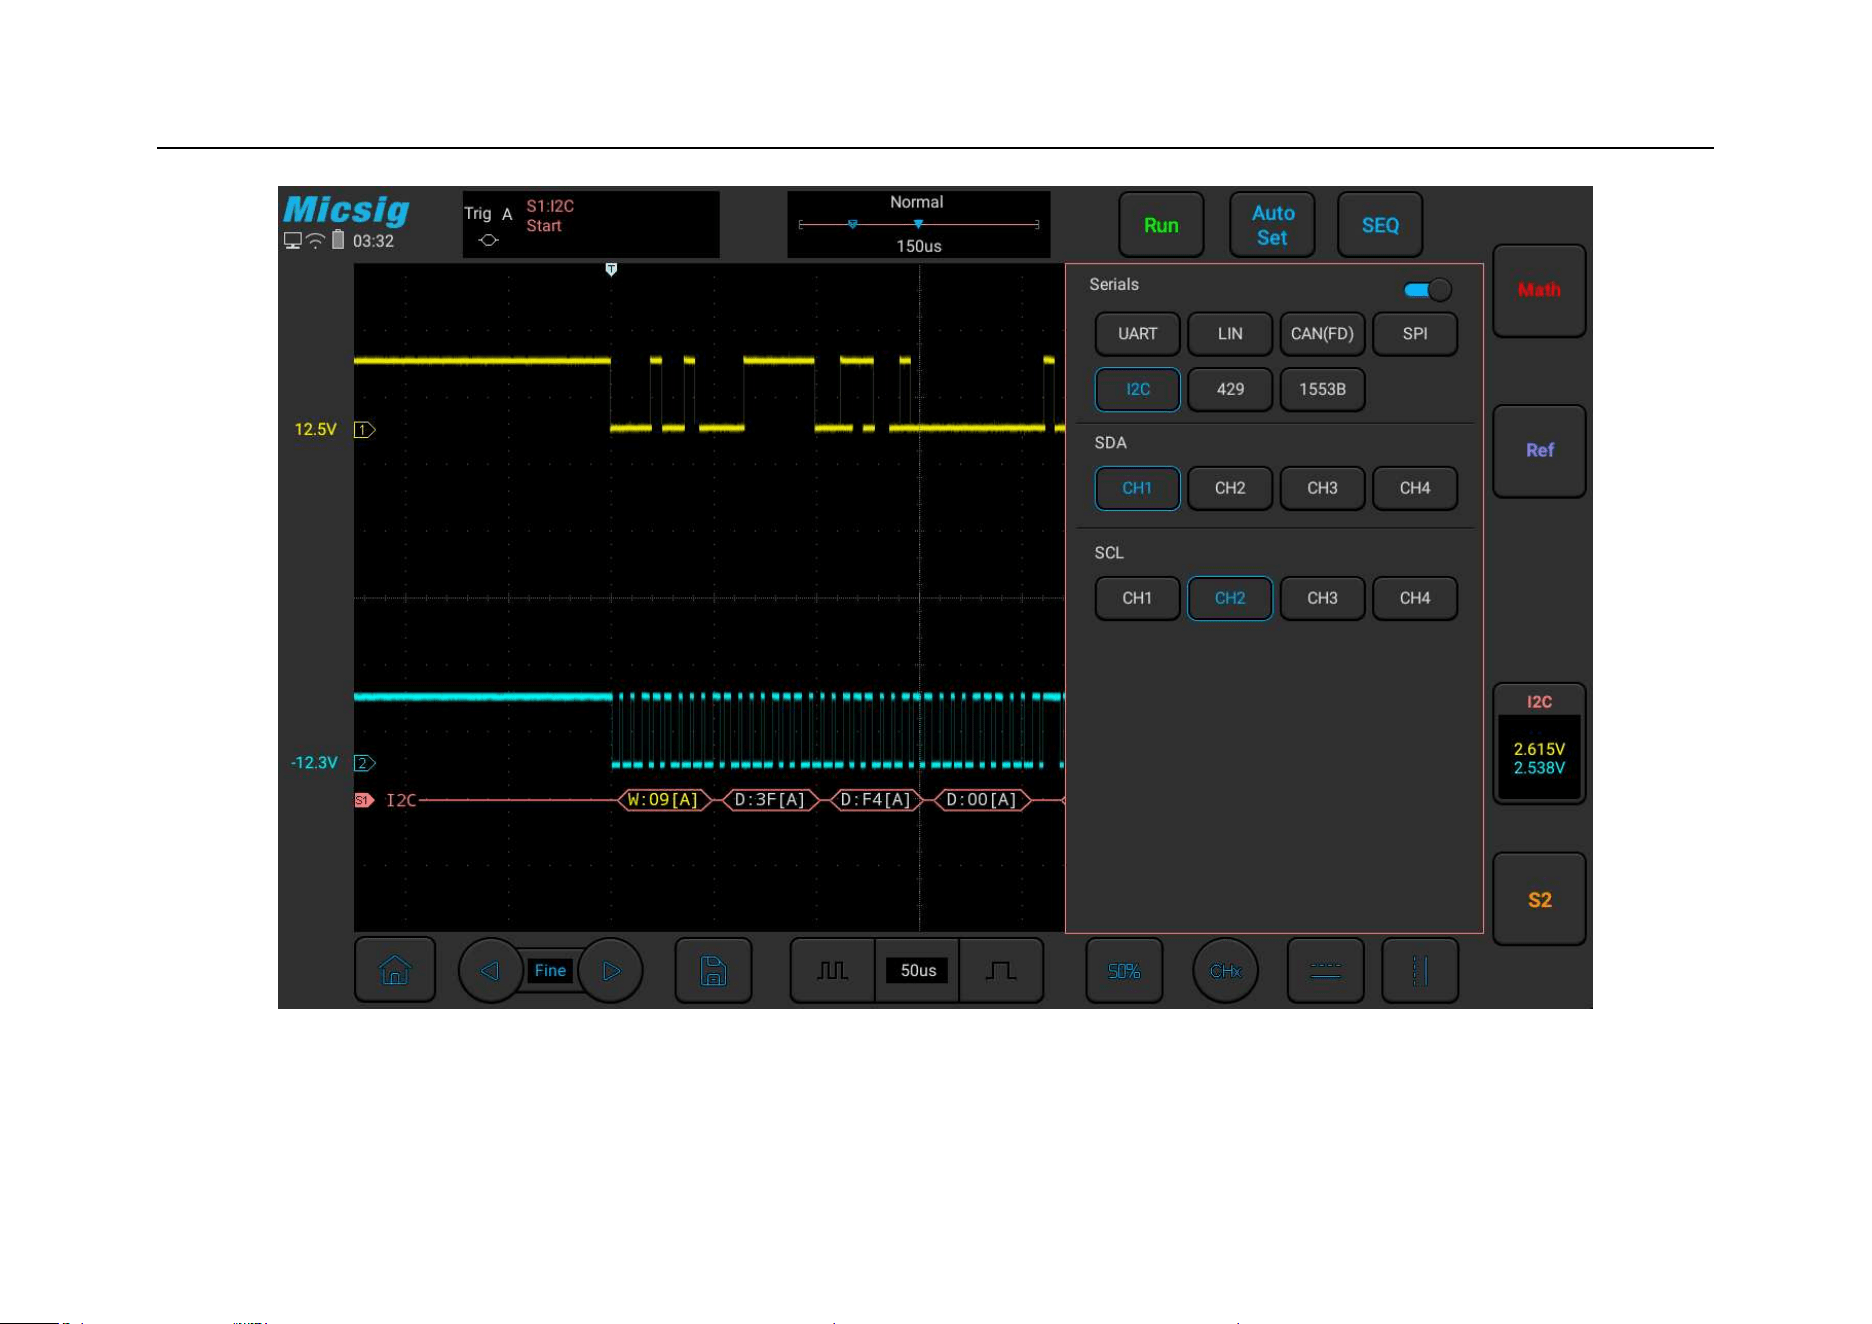
Task: Toggle the Serials decode switch
Action: pos(1428,290)
